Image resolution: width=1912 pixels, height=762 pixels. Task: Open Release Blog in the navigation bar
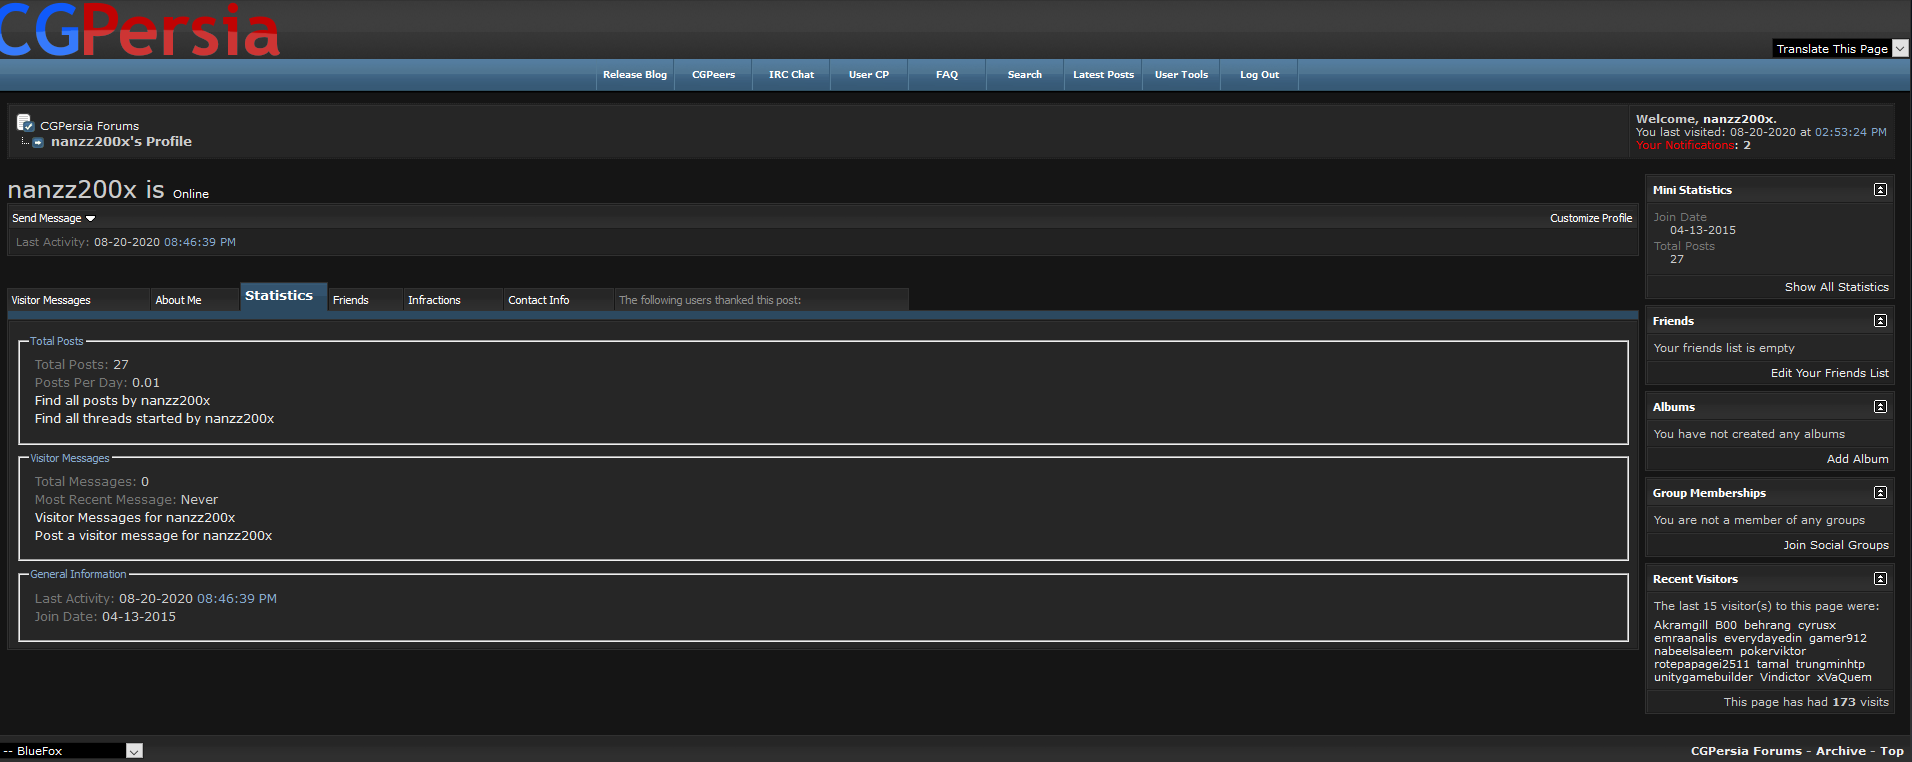[635, 75]
